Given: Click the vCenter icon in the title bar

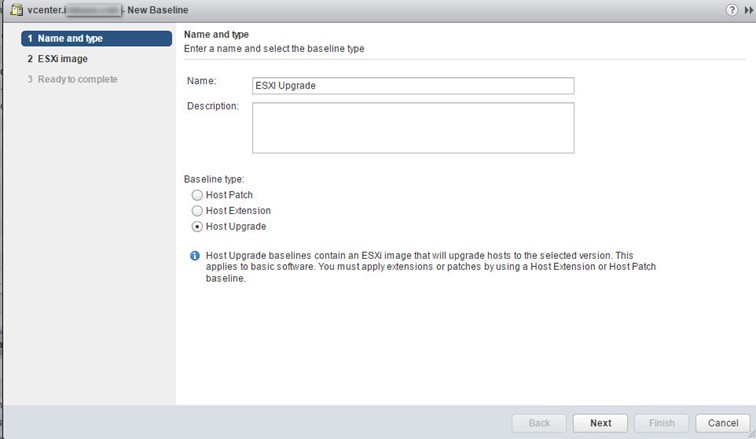Looking at the screenshot, I should [x=17, y=10].
